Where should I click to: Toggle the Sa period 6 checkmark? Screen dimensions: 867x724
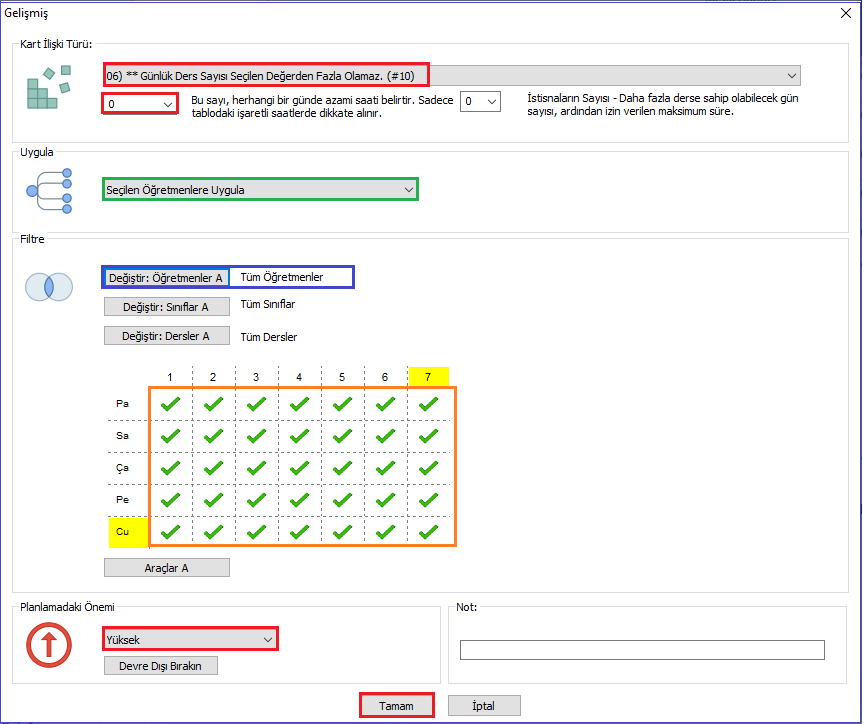tap(385, 436)
